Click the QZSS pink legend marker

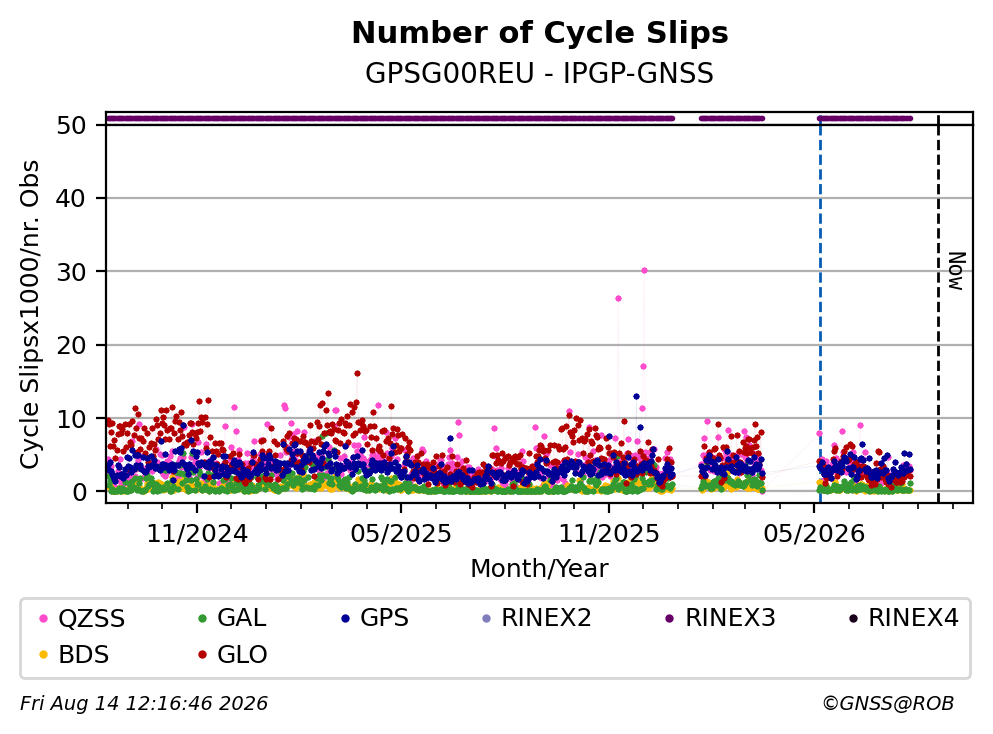tap(43, 618)
